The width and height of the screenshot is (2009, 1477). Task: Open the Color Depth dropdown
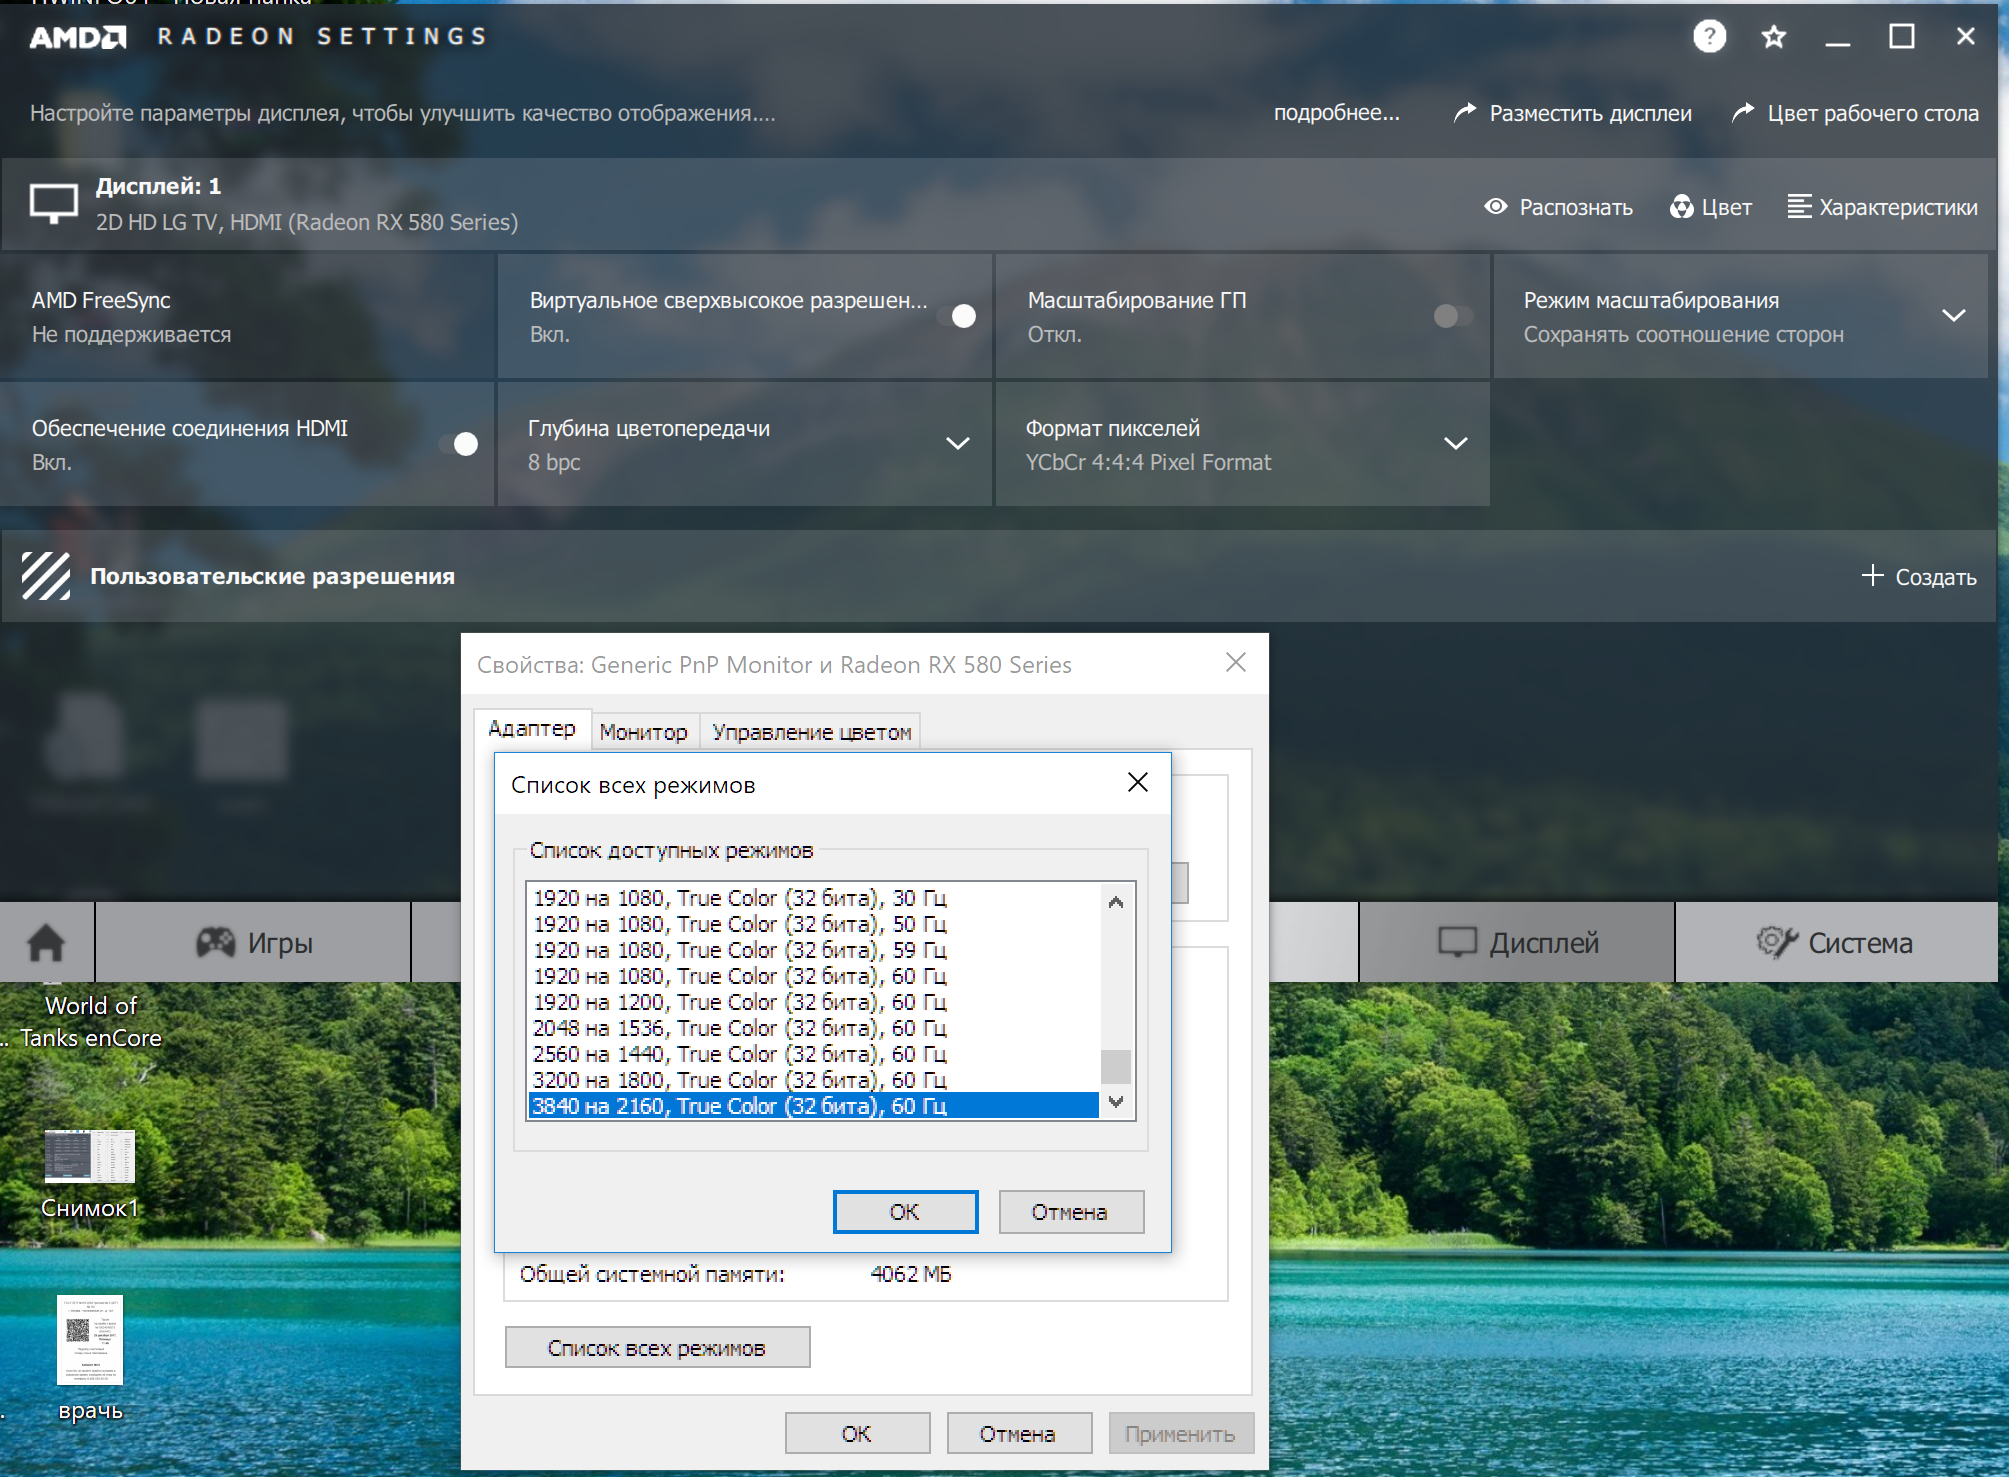[957, 444]
